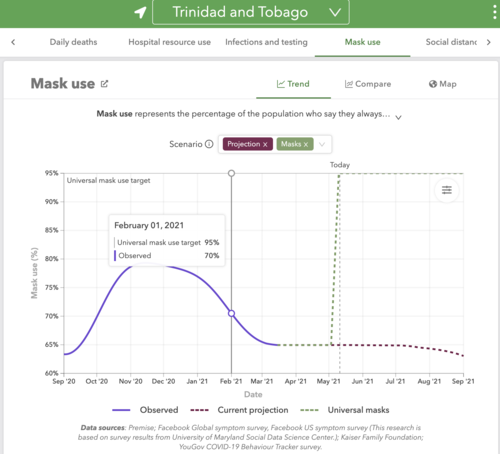Remove the Projection scenario tag

265,144
